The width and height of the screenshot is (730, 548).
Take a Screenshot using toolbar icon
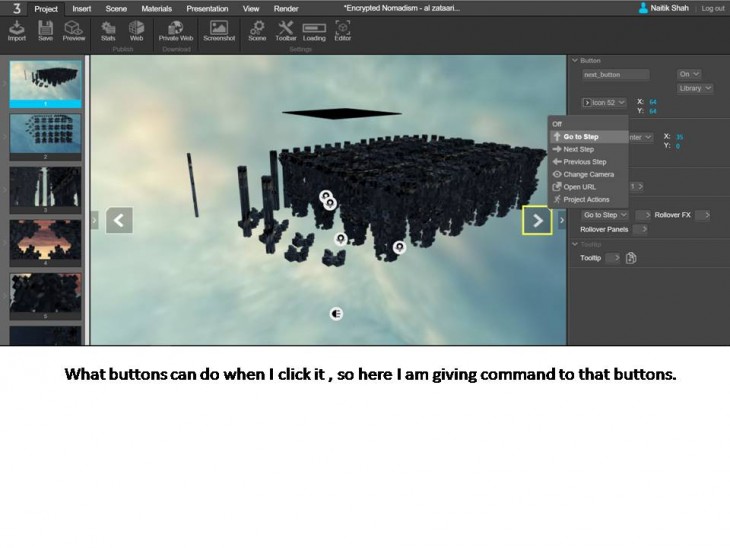click(x=218, y=29)
